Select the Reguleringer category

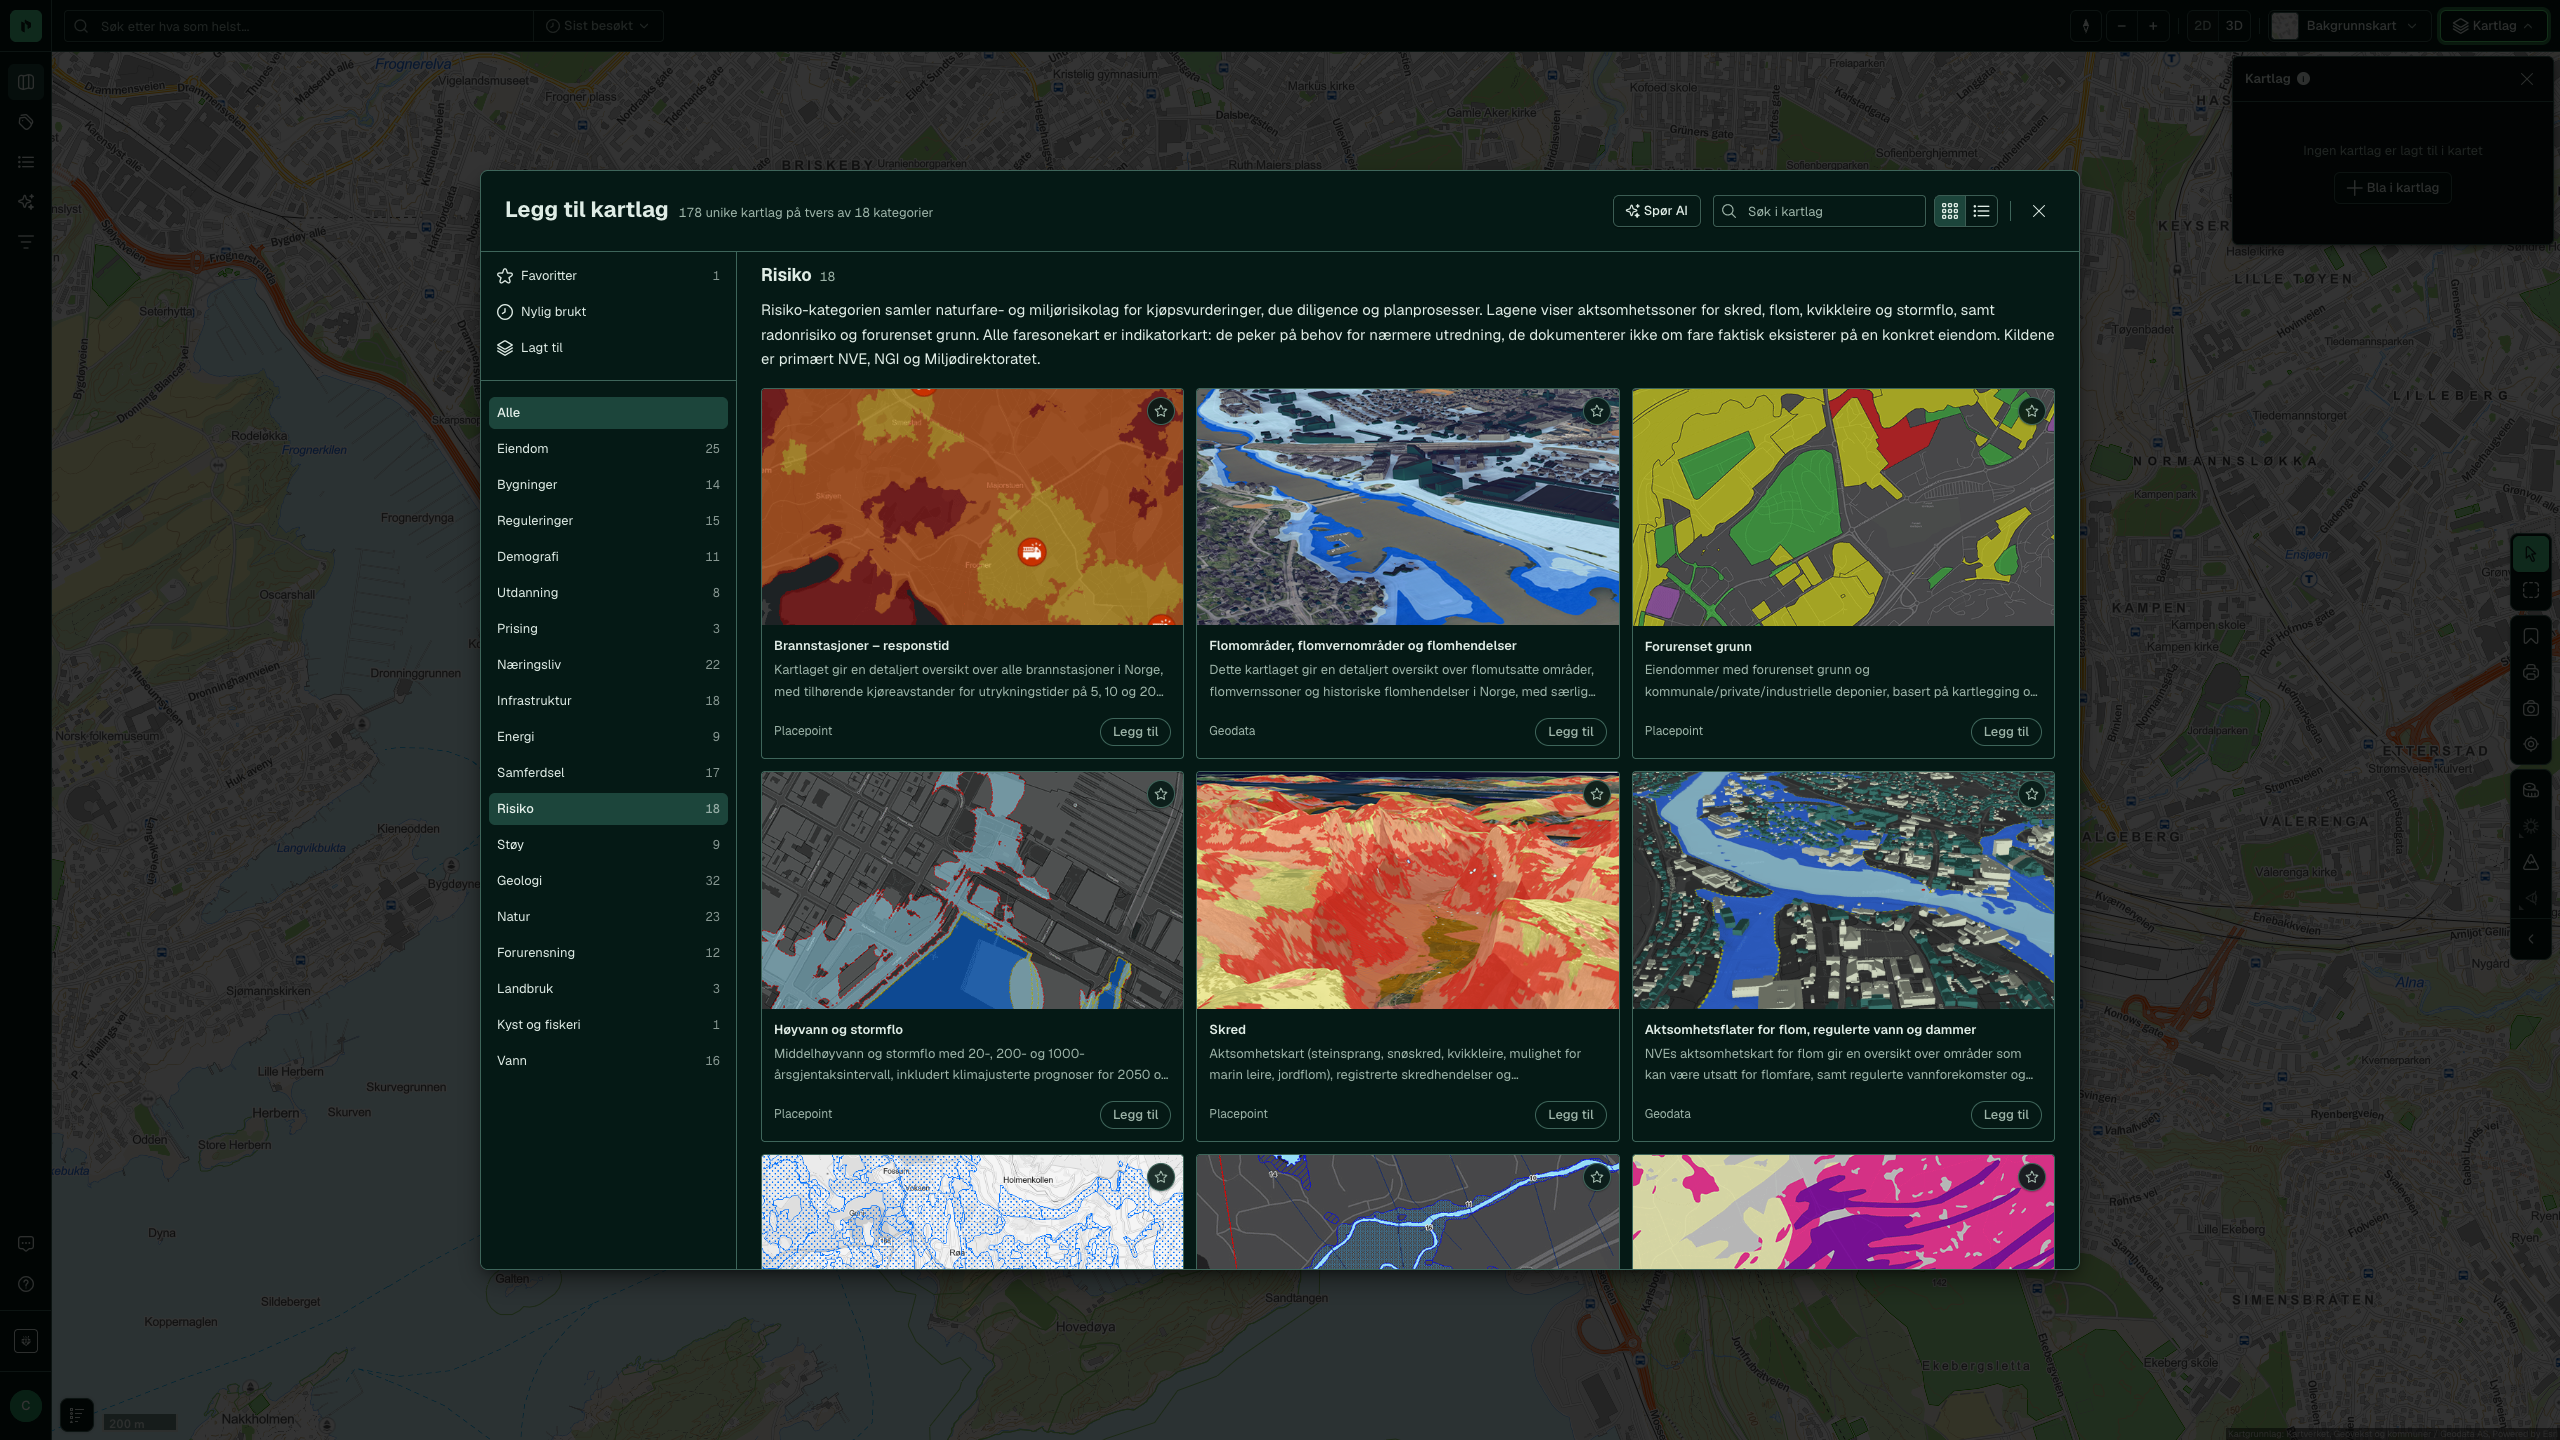(608, 521)
